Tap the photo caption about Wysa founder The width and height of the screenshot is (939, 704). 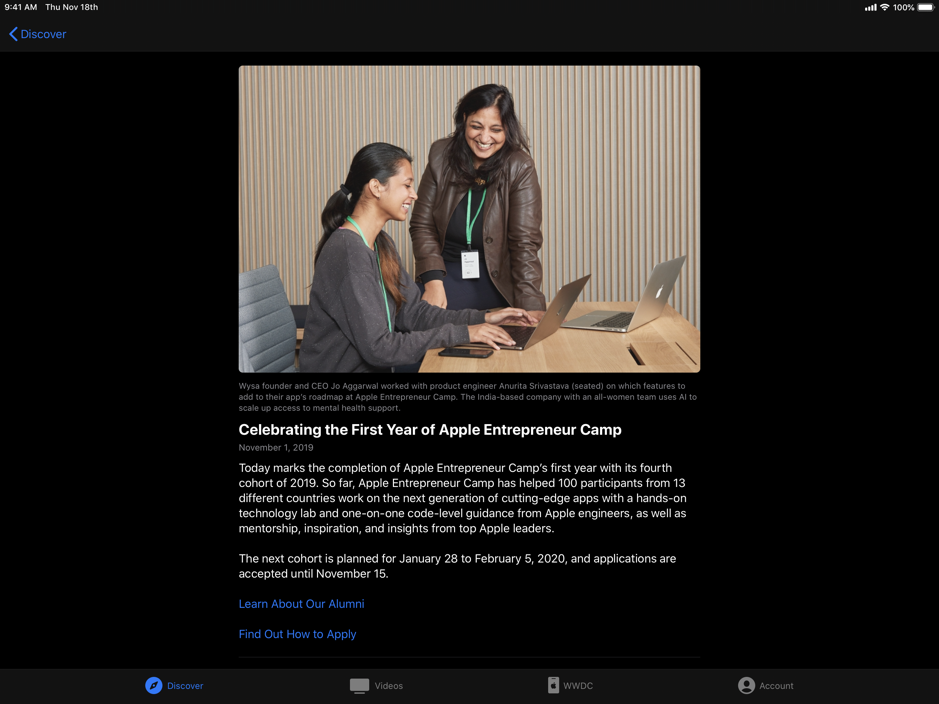pos(468,397)
